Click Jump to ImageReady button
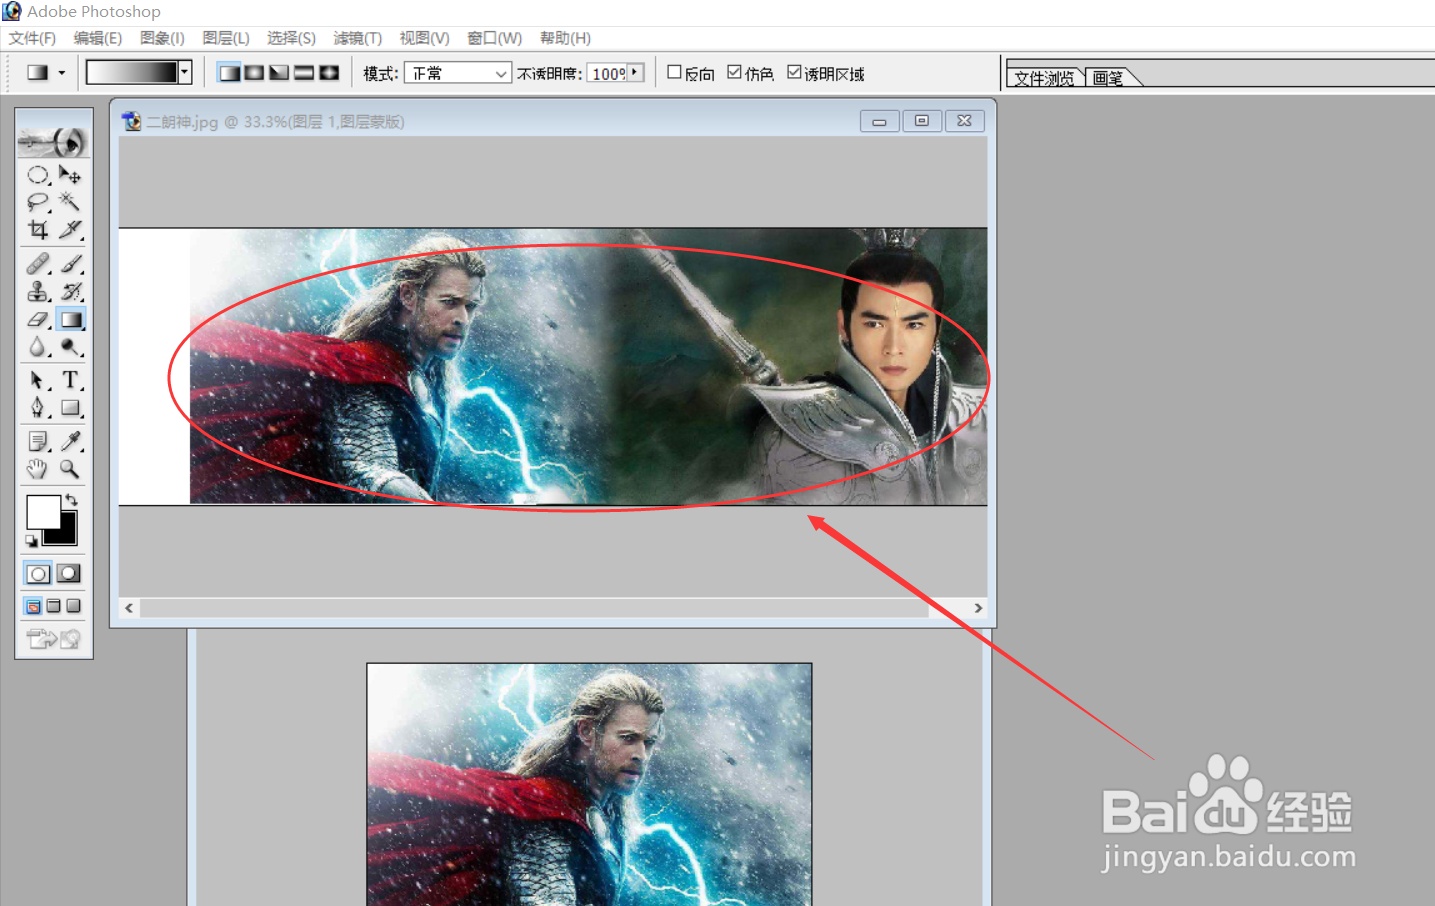Image resolution: width=1435 pixels, height=906 pixels. (x=54, y=639)
